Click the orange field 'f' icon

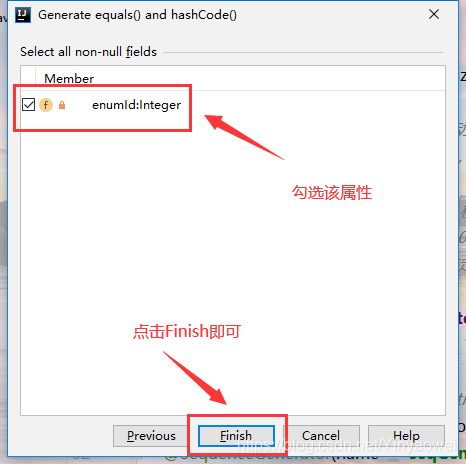point(46,105)
